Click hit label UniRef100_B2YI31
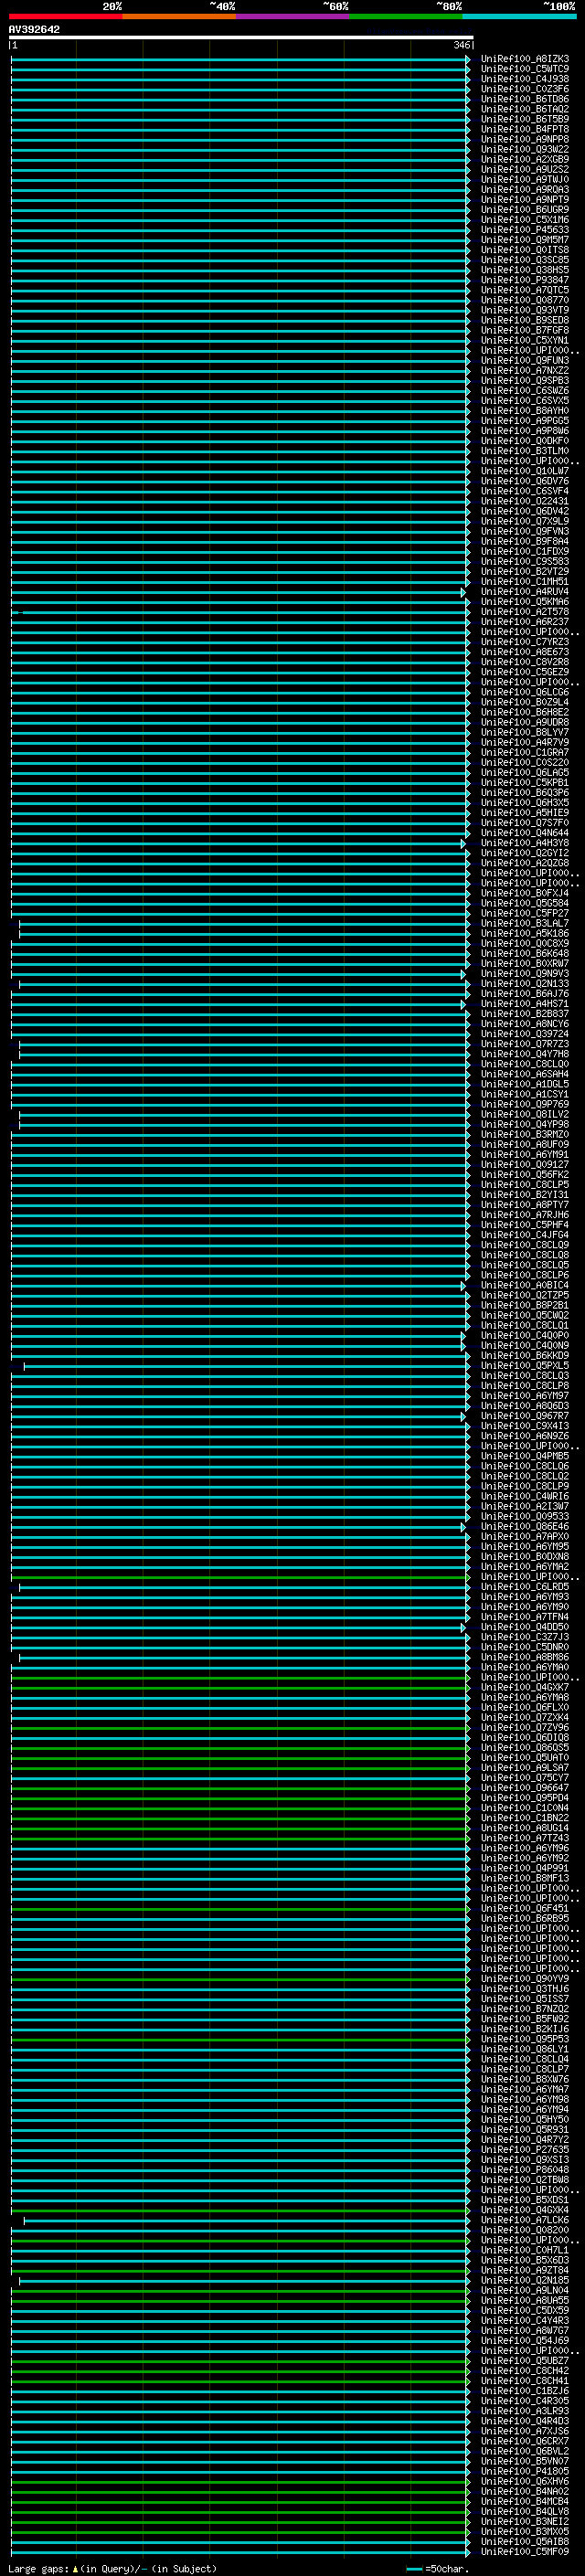This screenshot has height=2576, width=585. (525, 1195)
